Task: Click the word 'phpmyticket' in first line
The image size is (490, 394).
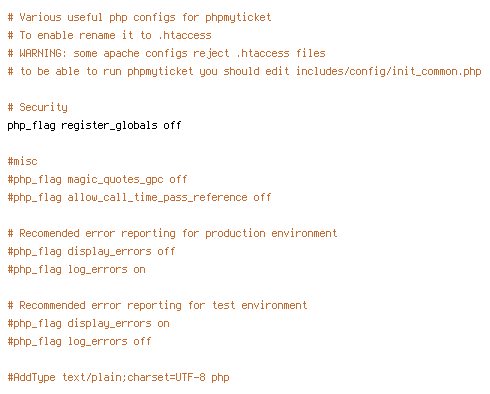Action: 238,18
